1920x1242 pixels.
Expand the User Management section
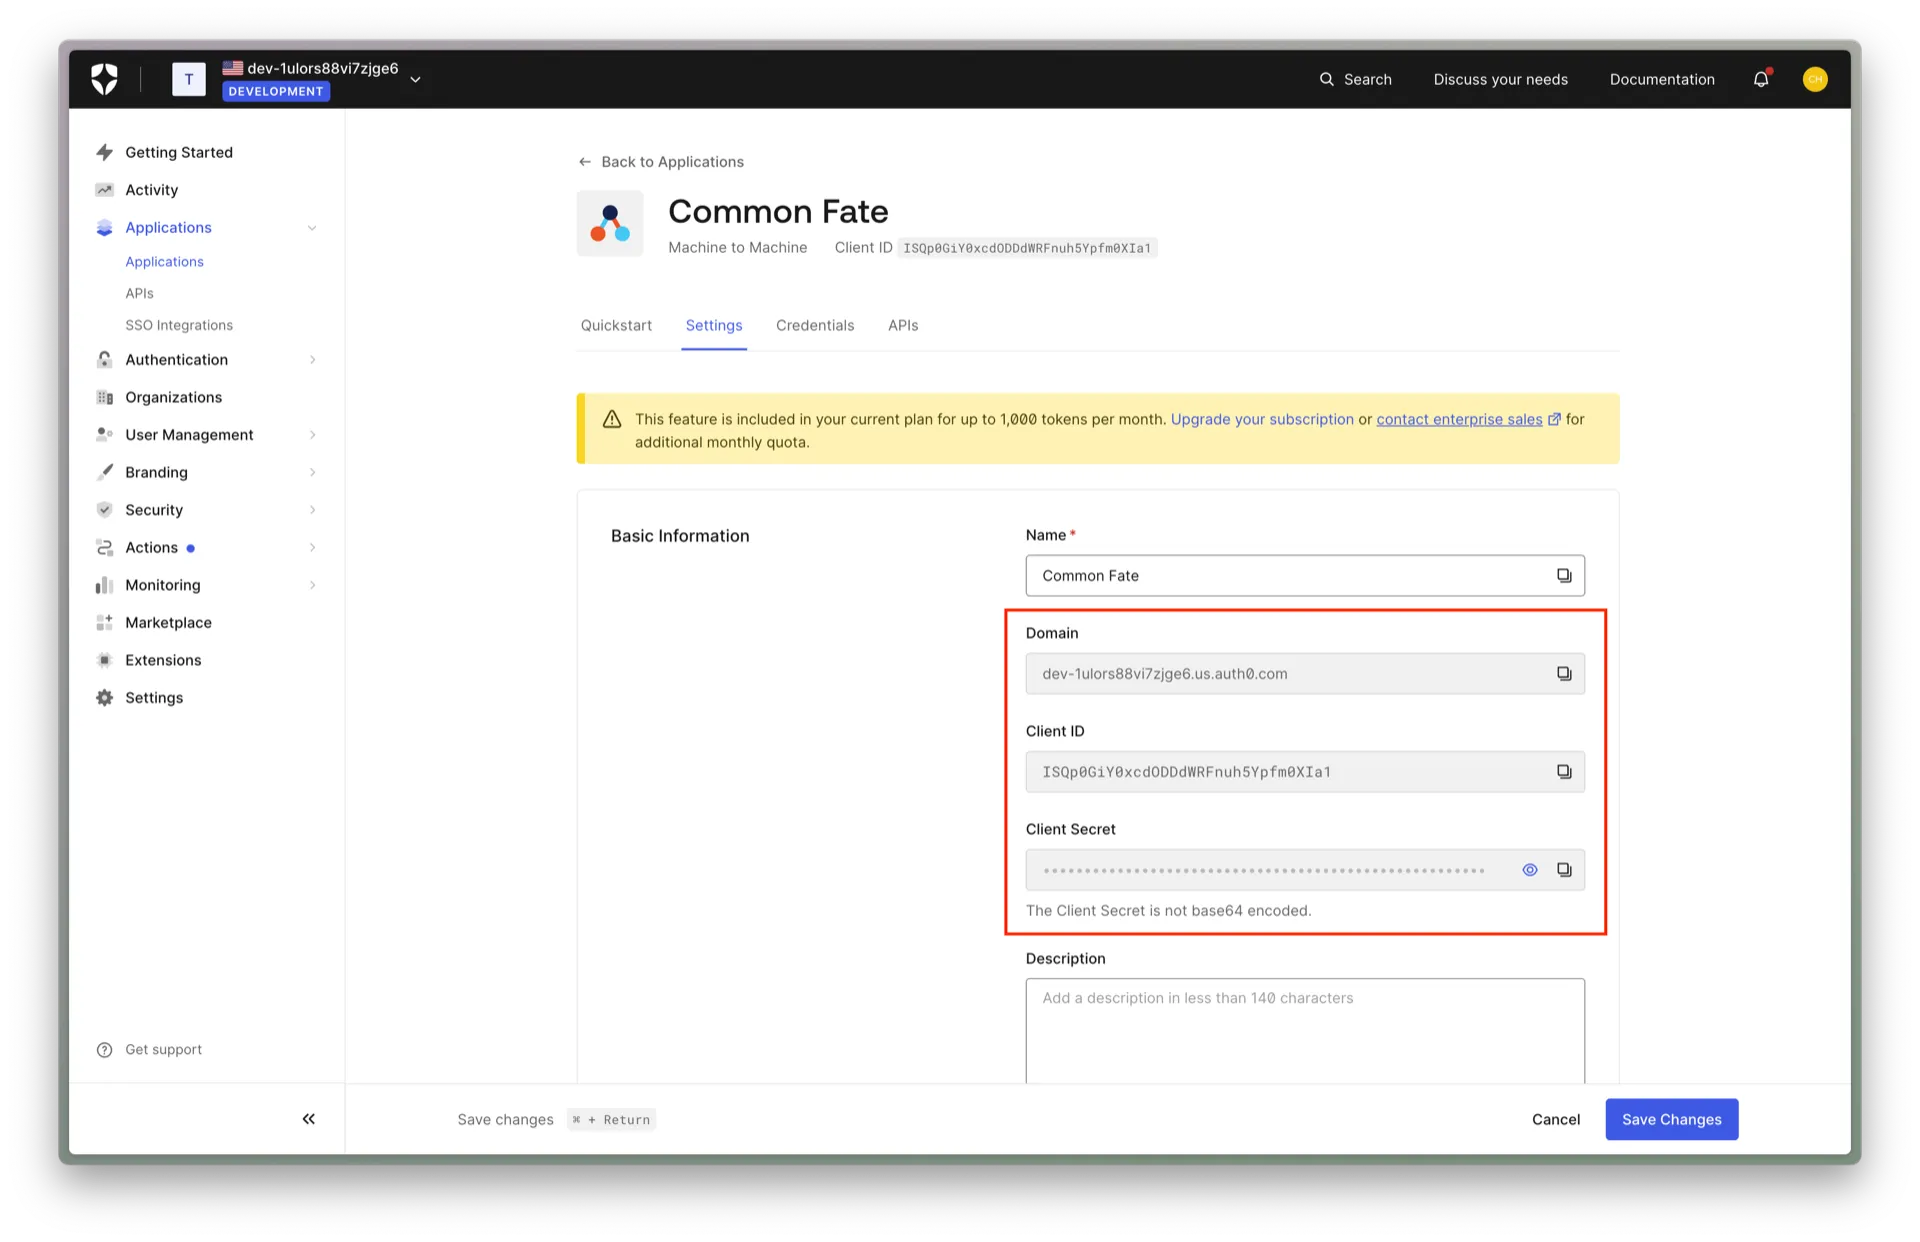point(312,435)
